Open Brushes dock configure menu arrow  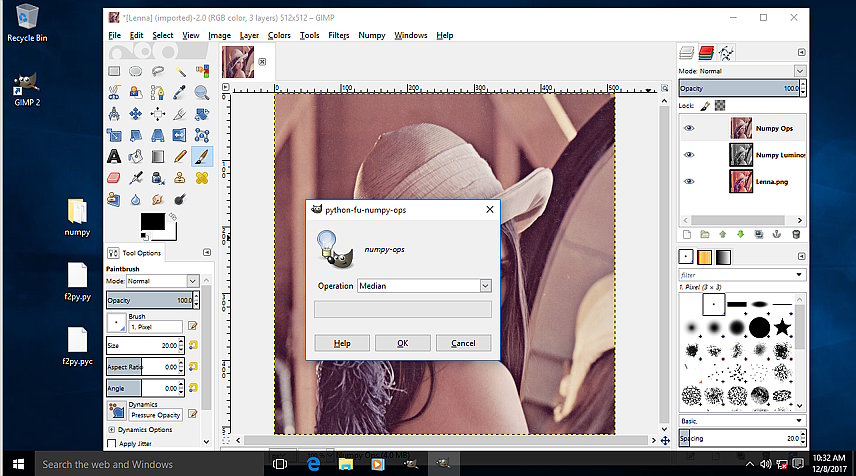pyautogui.click(x=801, y=256)
